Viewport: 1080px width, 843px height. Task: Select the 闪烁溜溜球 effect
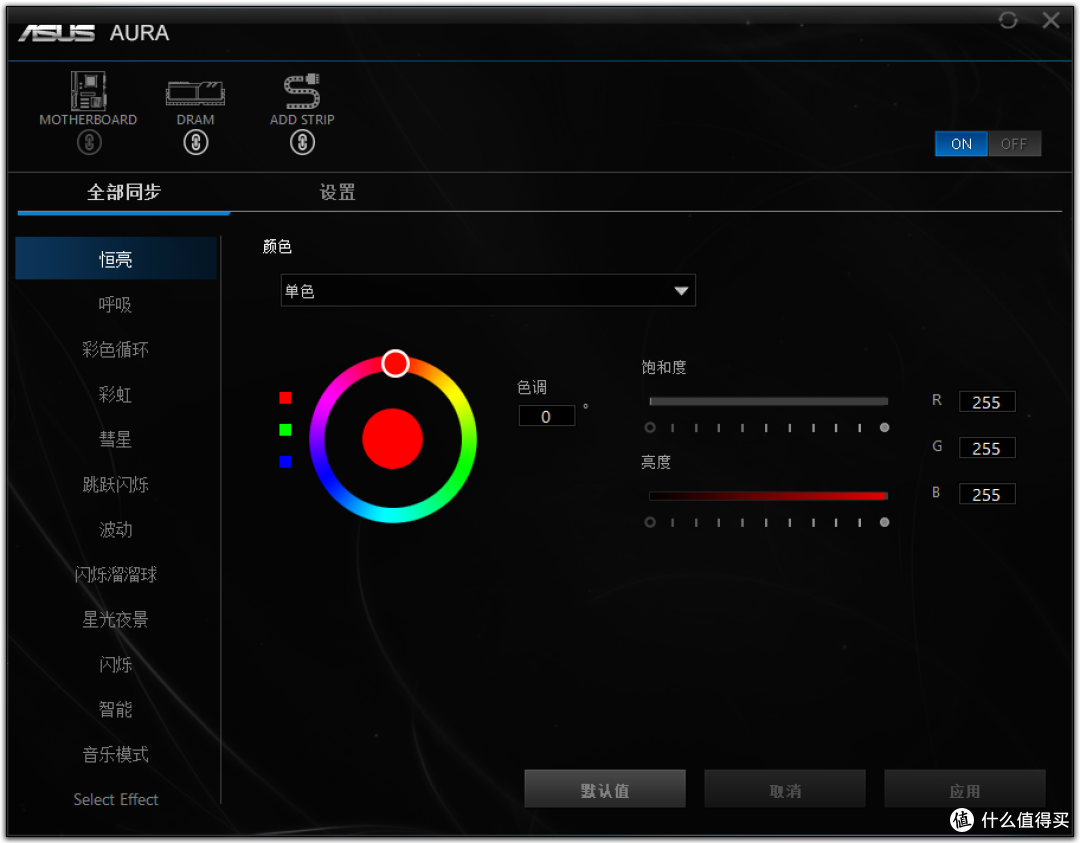point(116,574)
